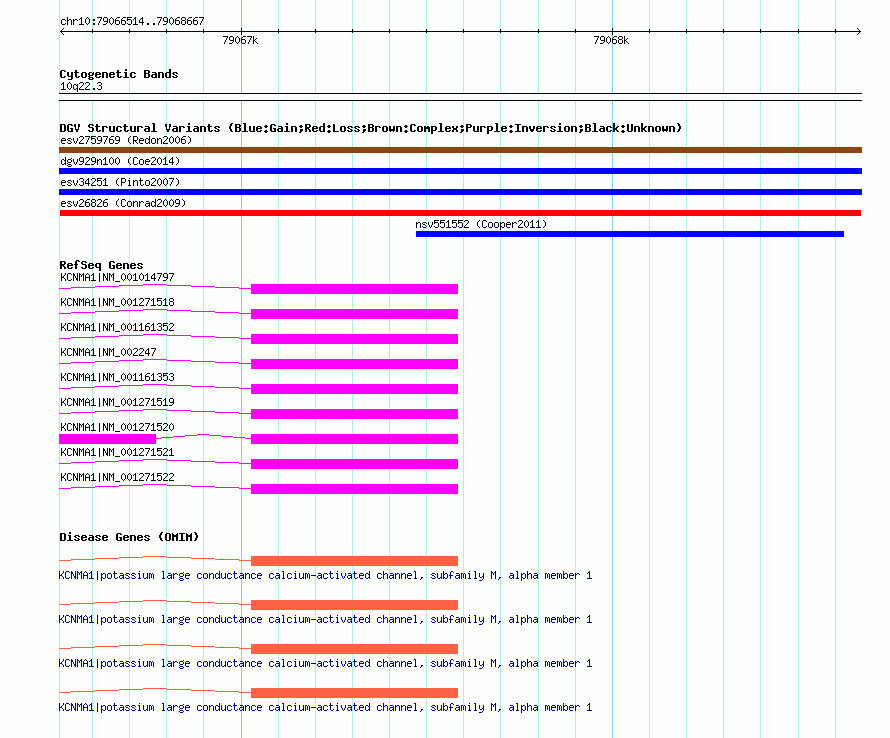Open the second KCNMA1 potassium channel link

click(325, 620)
